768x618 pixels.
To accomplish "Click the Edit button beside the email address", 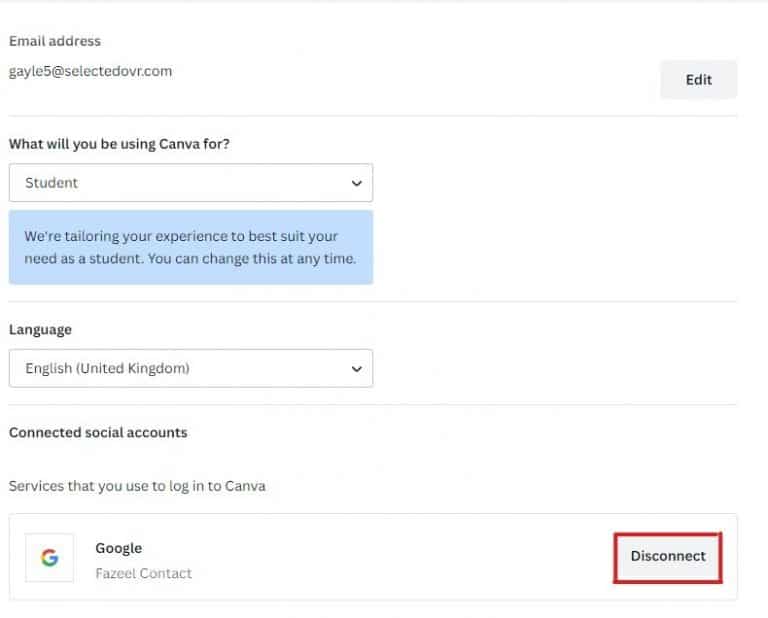I will click(698, 80).
